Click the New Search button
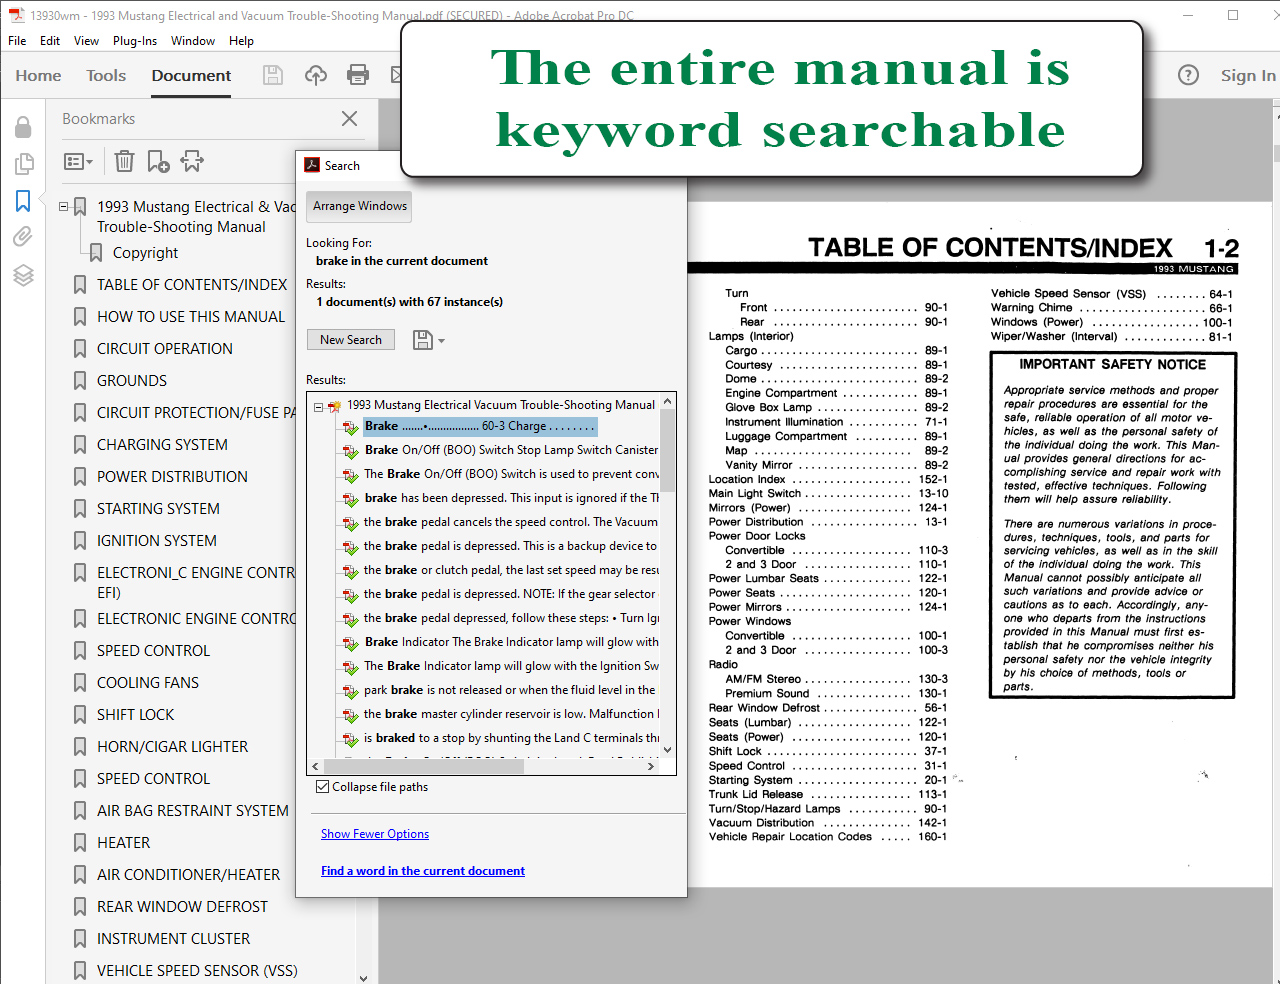 (351, 340)
